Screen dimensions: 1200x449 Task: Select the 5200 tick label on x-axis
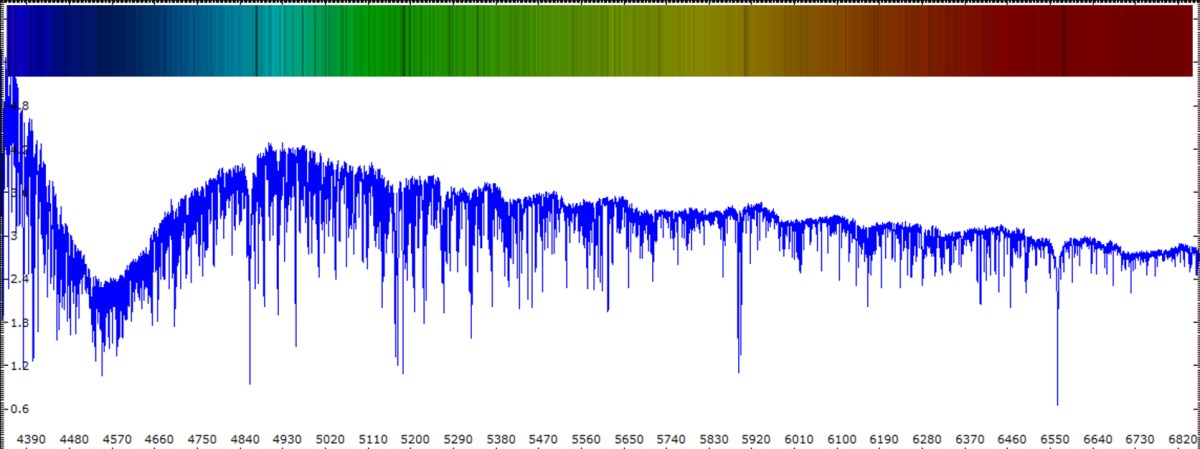[415, 438]
